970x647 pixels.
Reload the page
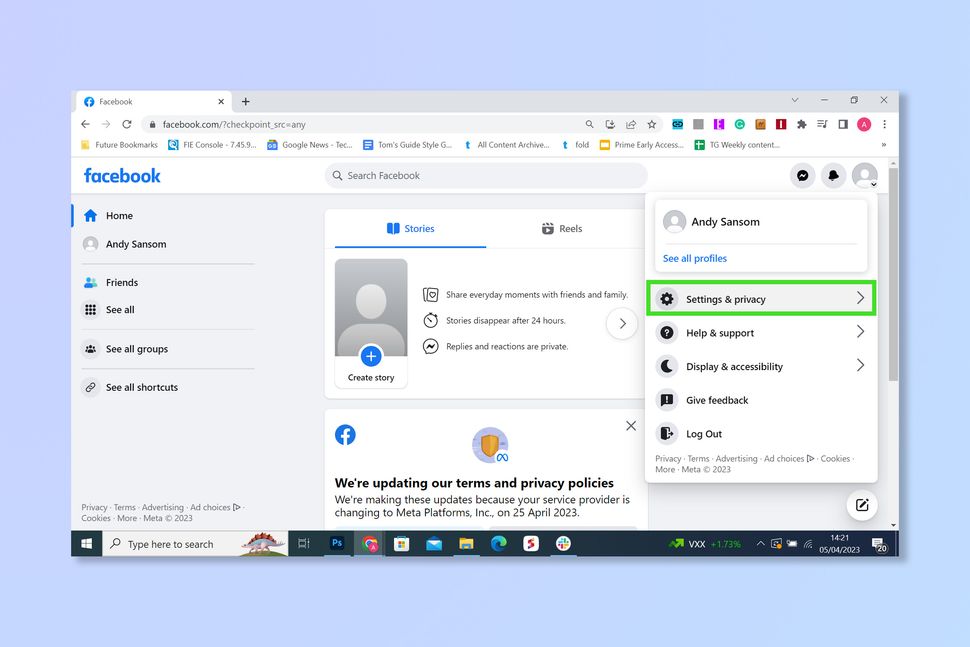127,124
